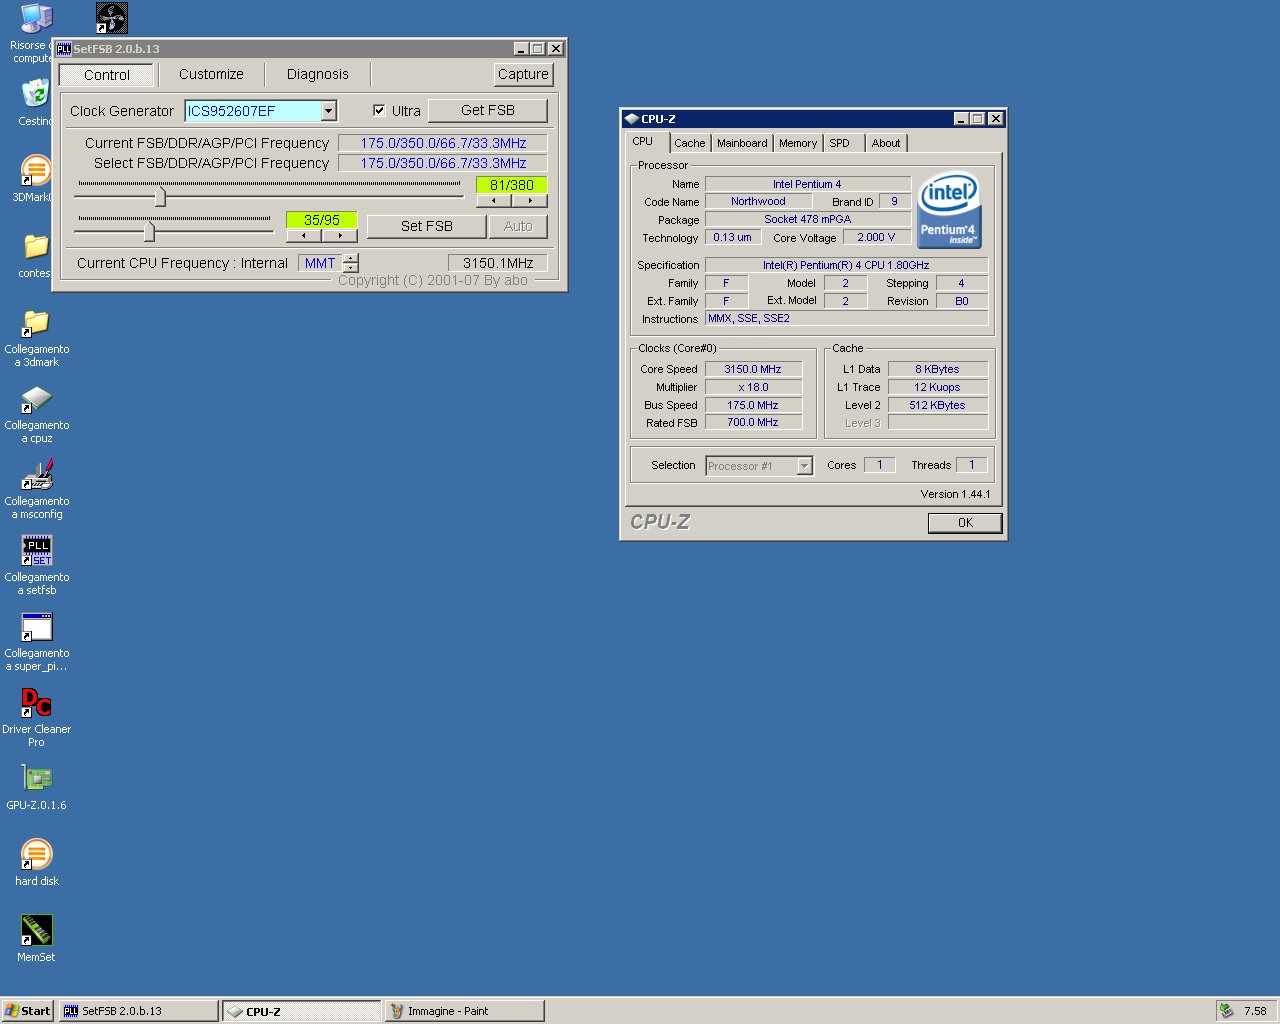This screenshot has width=1280, height=1024.
Task: Click the system tray network icon
Action: pyautogui.click(x=1227, y=1011)
